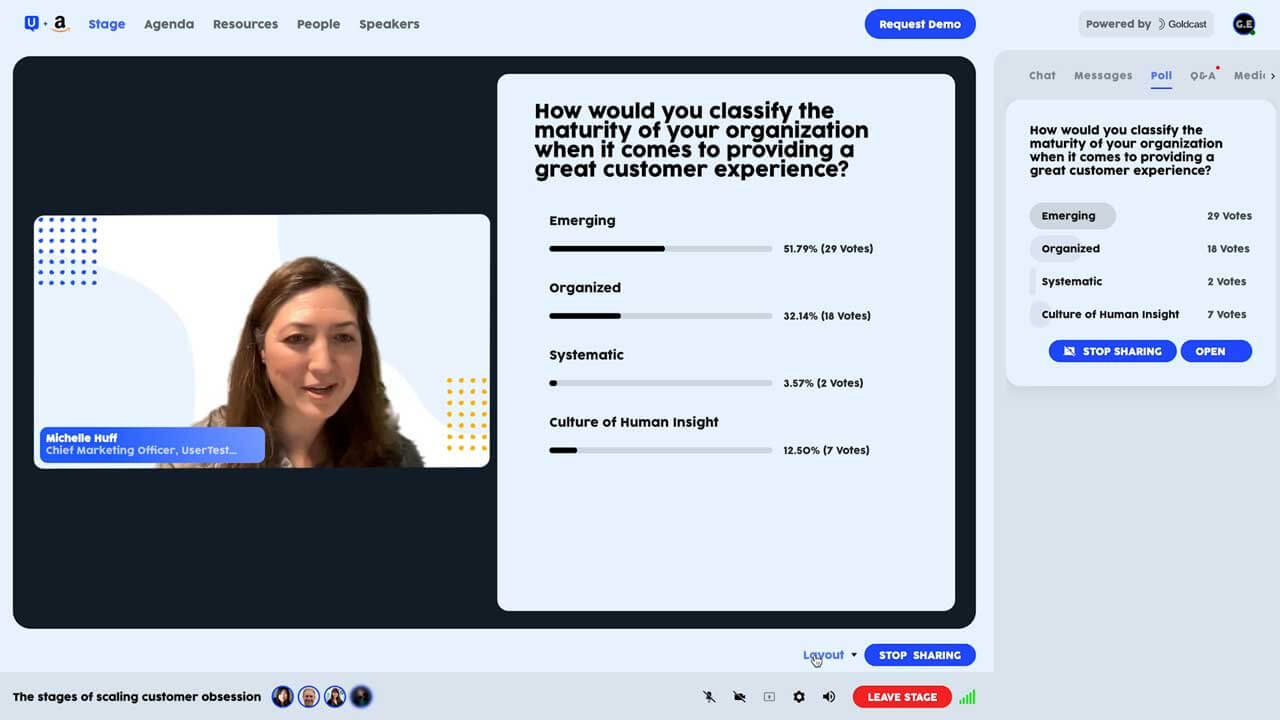The height and width of the screenshot is (720, 1280).
Task: Adjust the speaker audio icon
Action: click(829, 696)
